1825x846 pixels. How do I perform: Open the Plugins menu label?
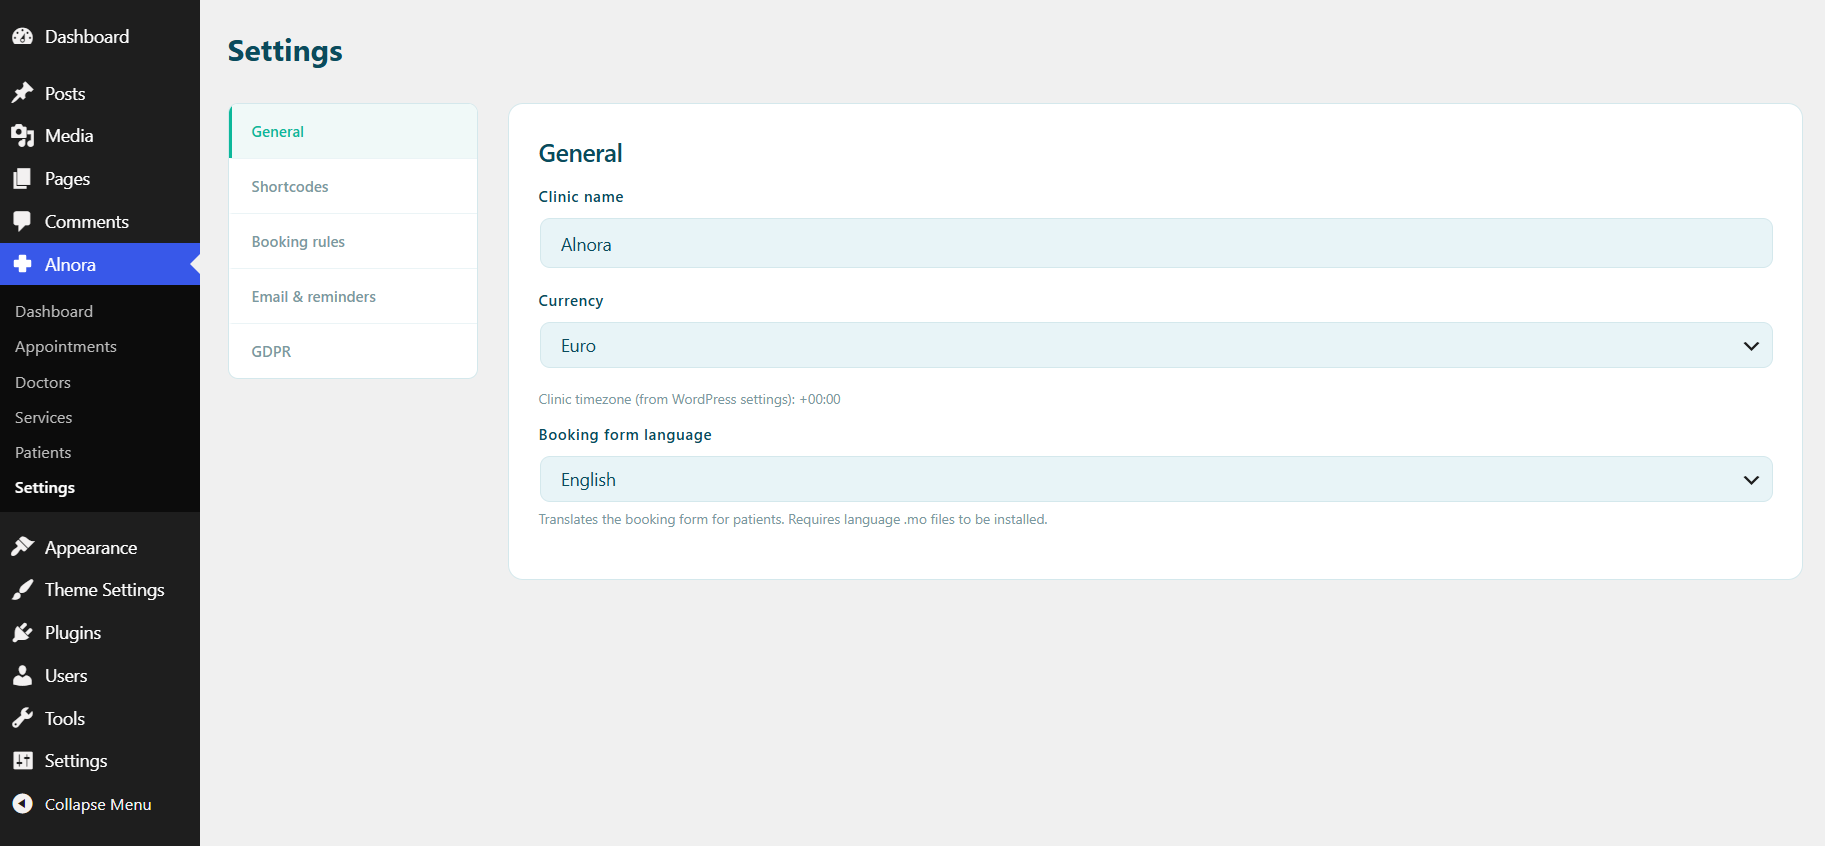[73, 633]
